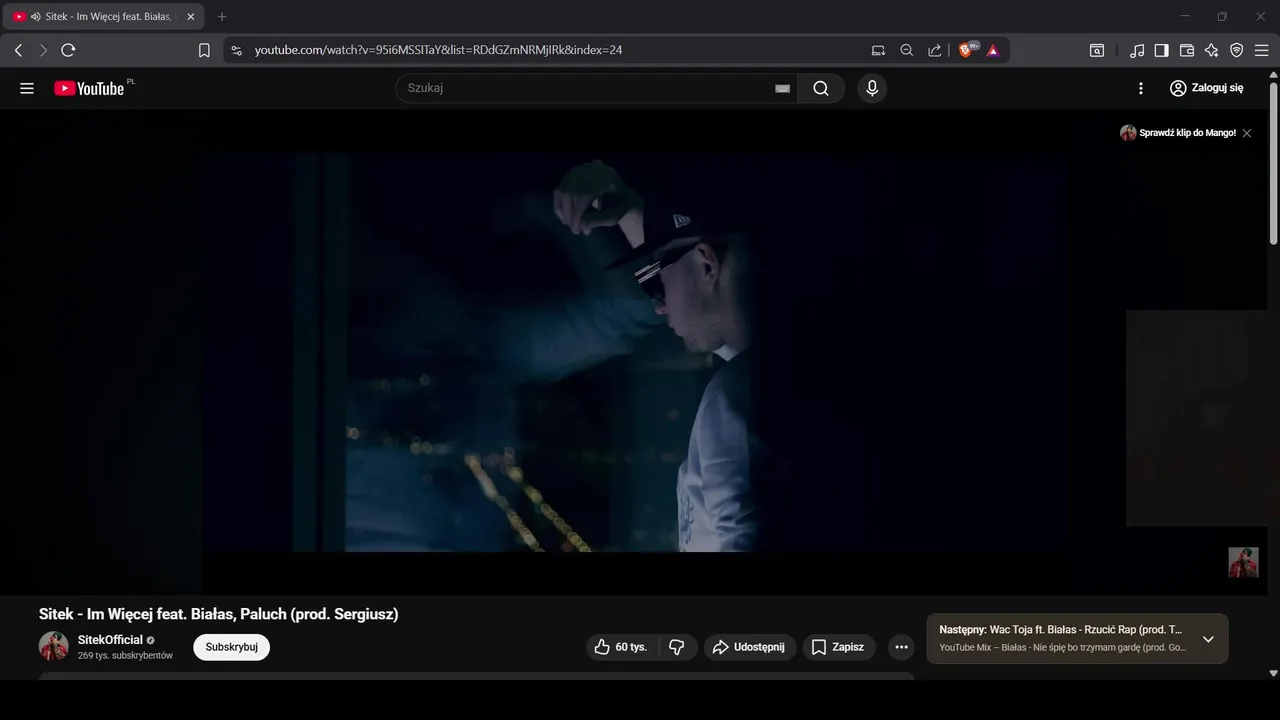The height and width of the screenshot is (720, 1280).
Task: Open the SitekOfficial channel name link
Action: coord(110,640)
